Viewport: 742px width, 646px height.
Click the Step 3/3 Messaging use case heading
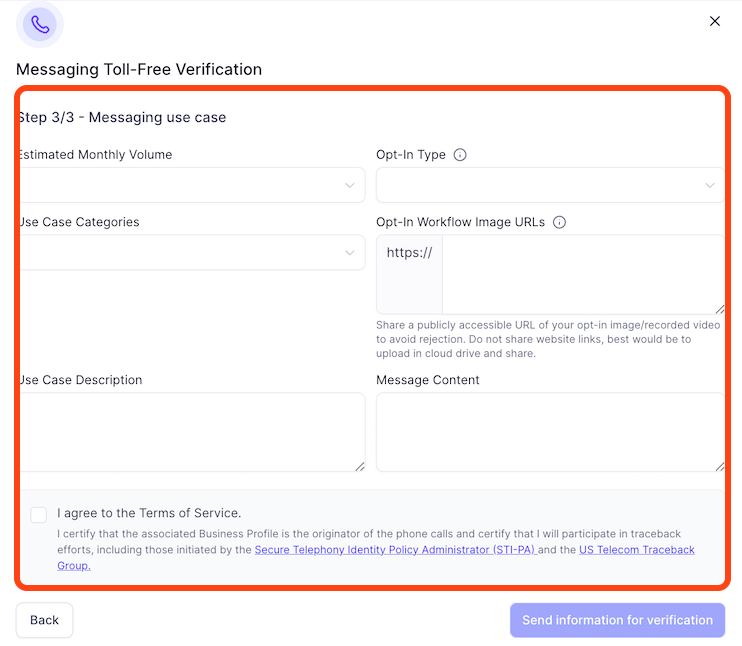point(122,117)
